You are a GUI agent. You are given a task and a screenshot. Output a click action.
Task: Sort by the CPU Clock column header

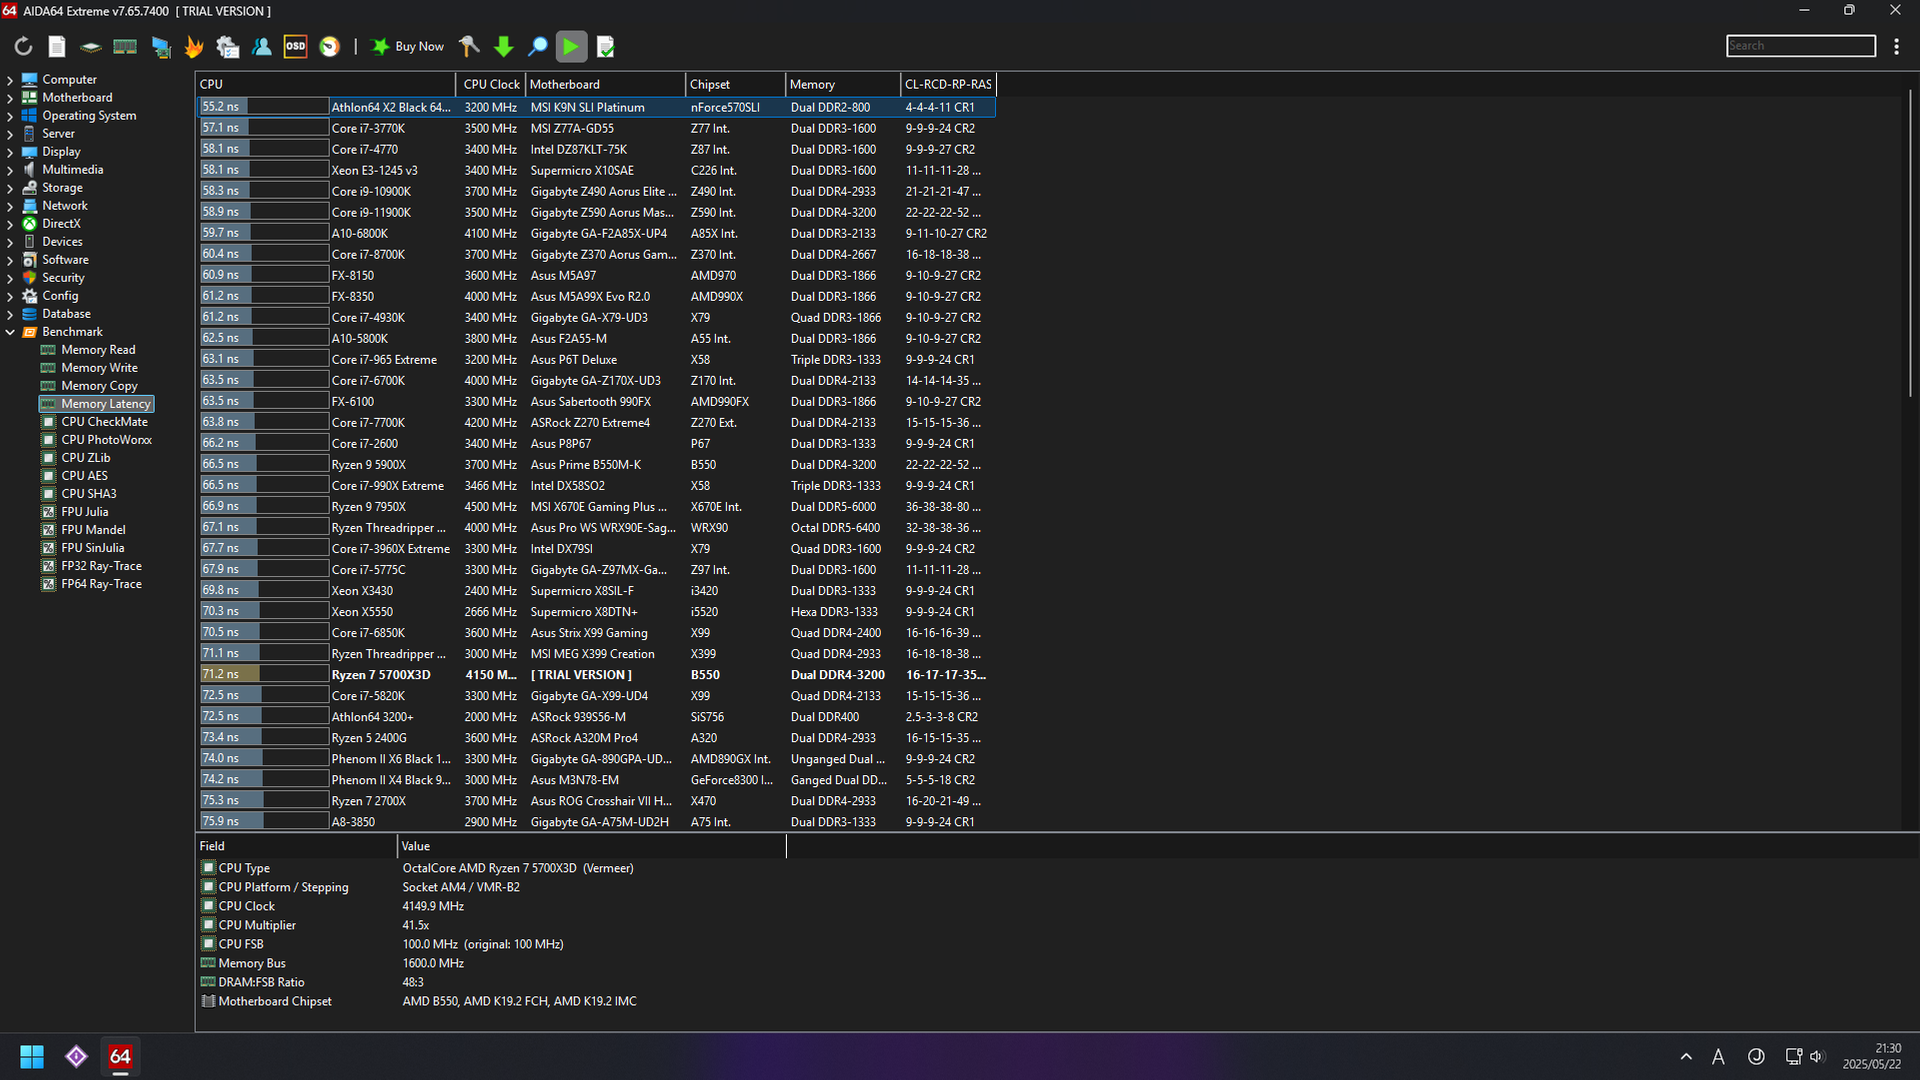point(491,84)
